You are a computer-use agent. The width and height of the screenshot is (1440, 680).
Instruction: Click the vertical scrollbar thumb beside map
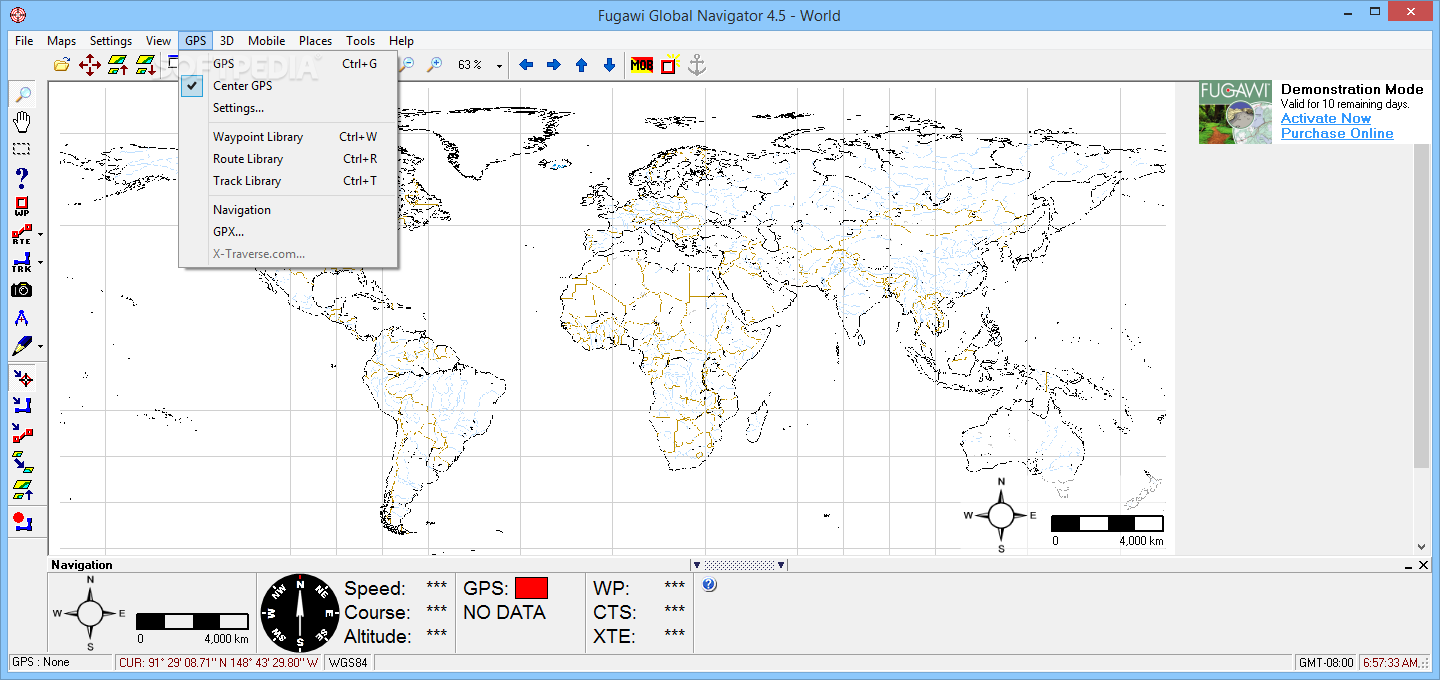[x=1421, y=305]
